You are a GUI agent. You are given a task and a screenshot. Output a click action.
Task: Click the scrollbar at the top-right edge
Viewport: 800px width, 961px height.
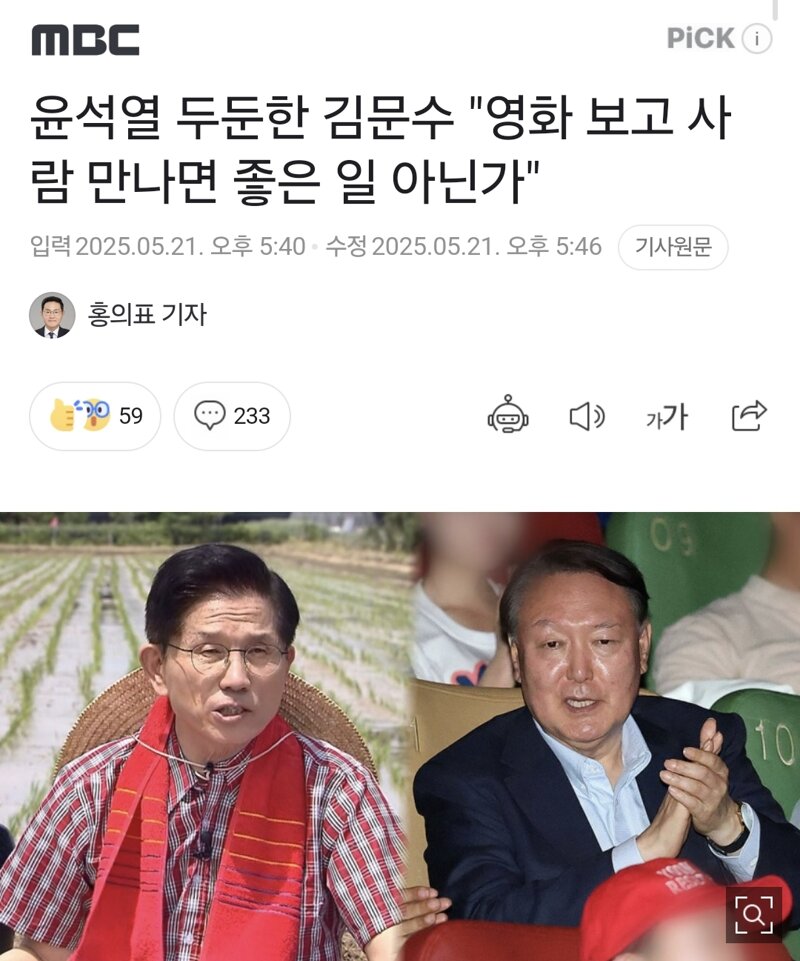(775, 10)
